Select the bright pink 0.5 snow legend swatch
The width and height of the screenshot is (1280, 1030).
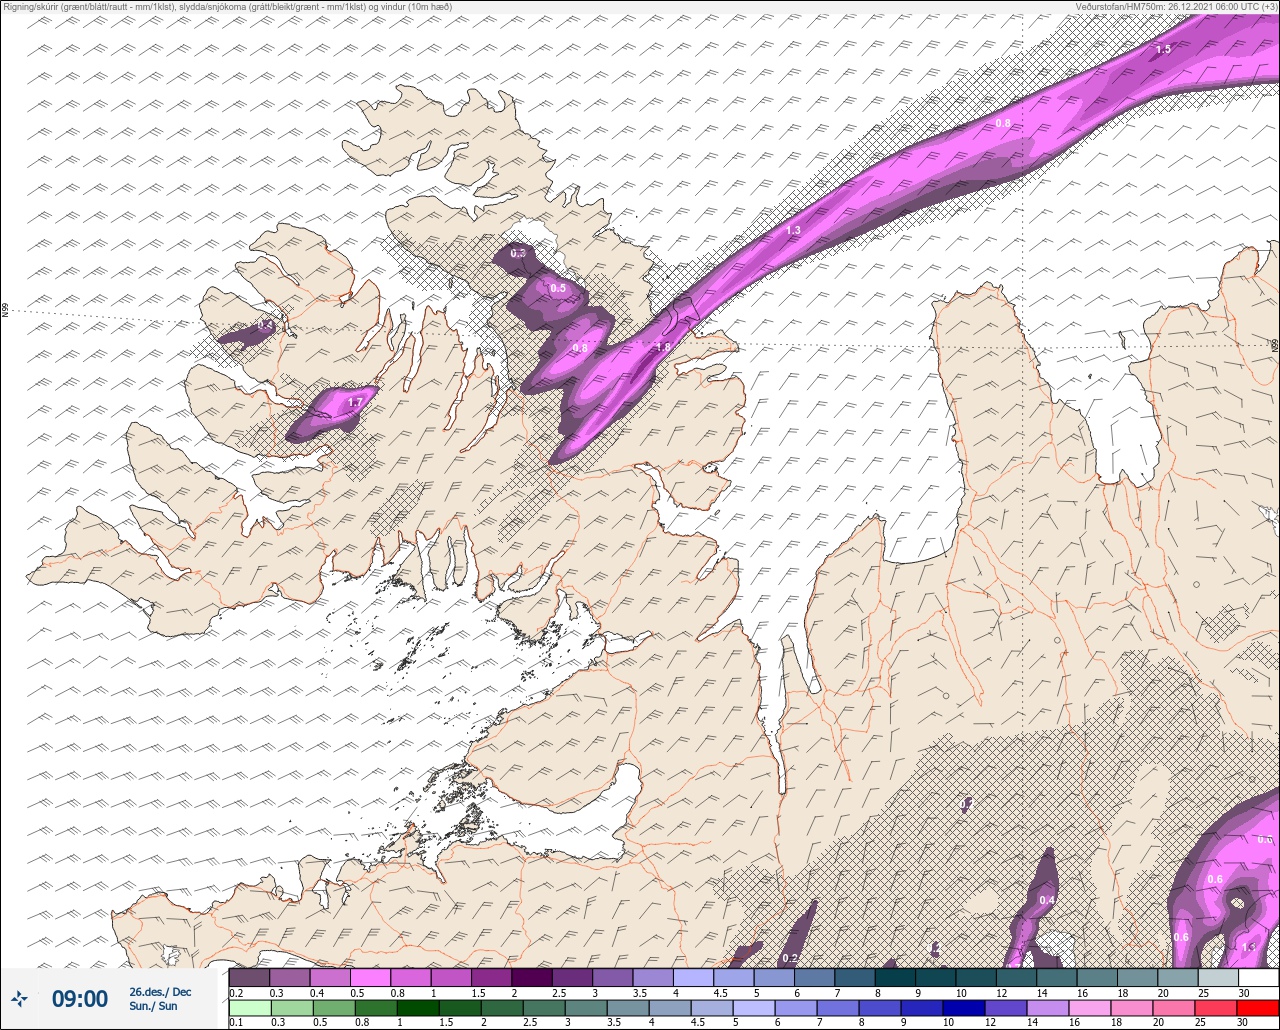pos(370,977)
